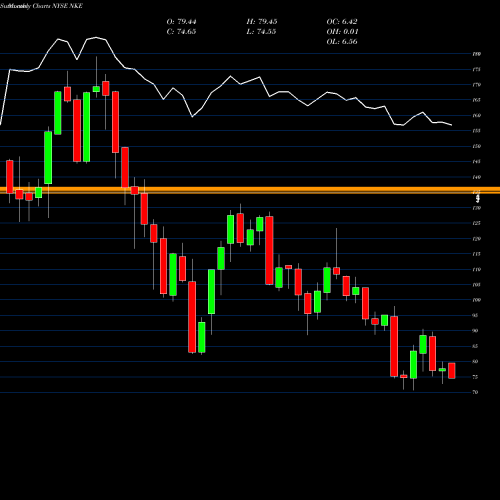Viewport: 500px width, 500px height.
Task: Click the OC: 6.42 readout
Action: (x=342, y=22)
